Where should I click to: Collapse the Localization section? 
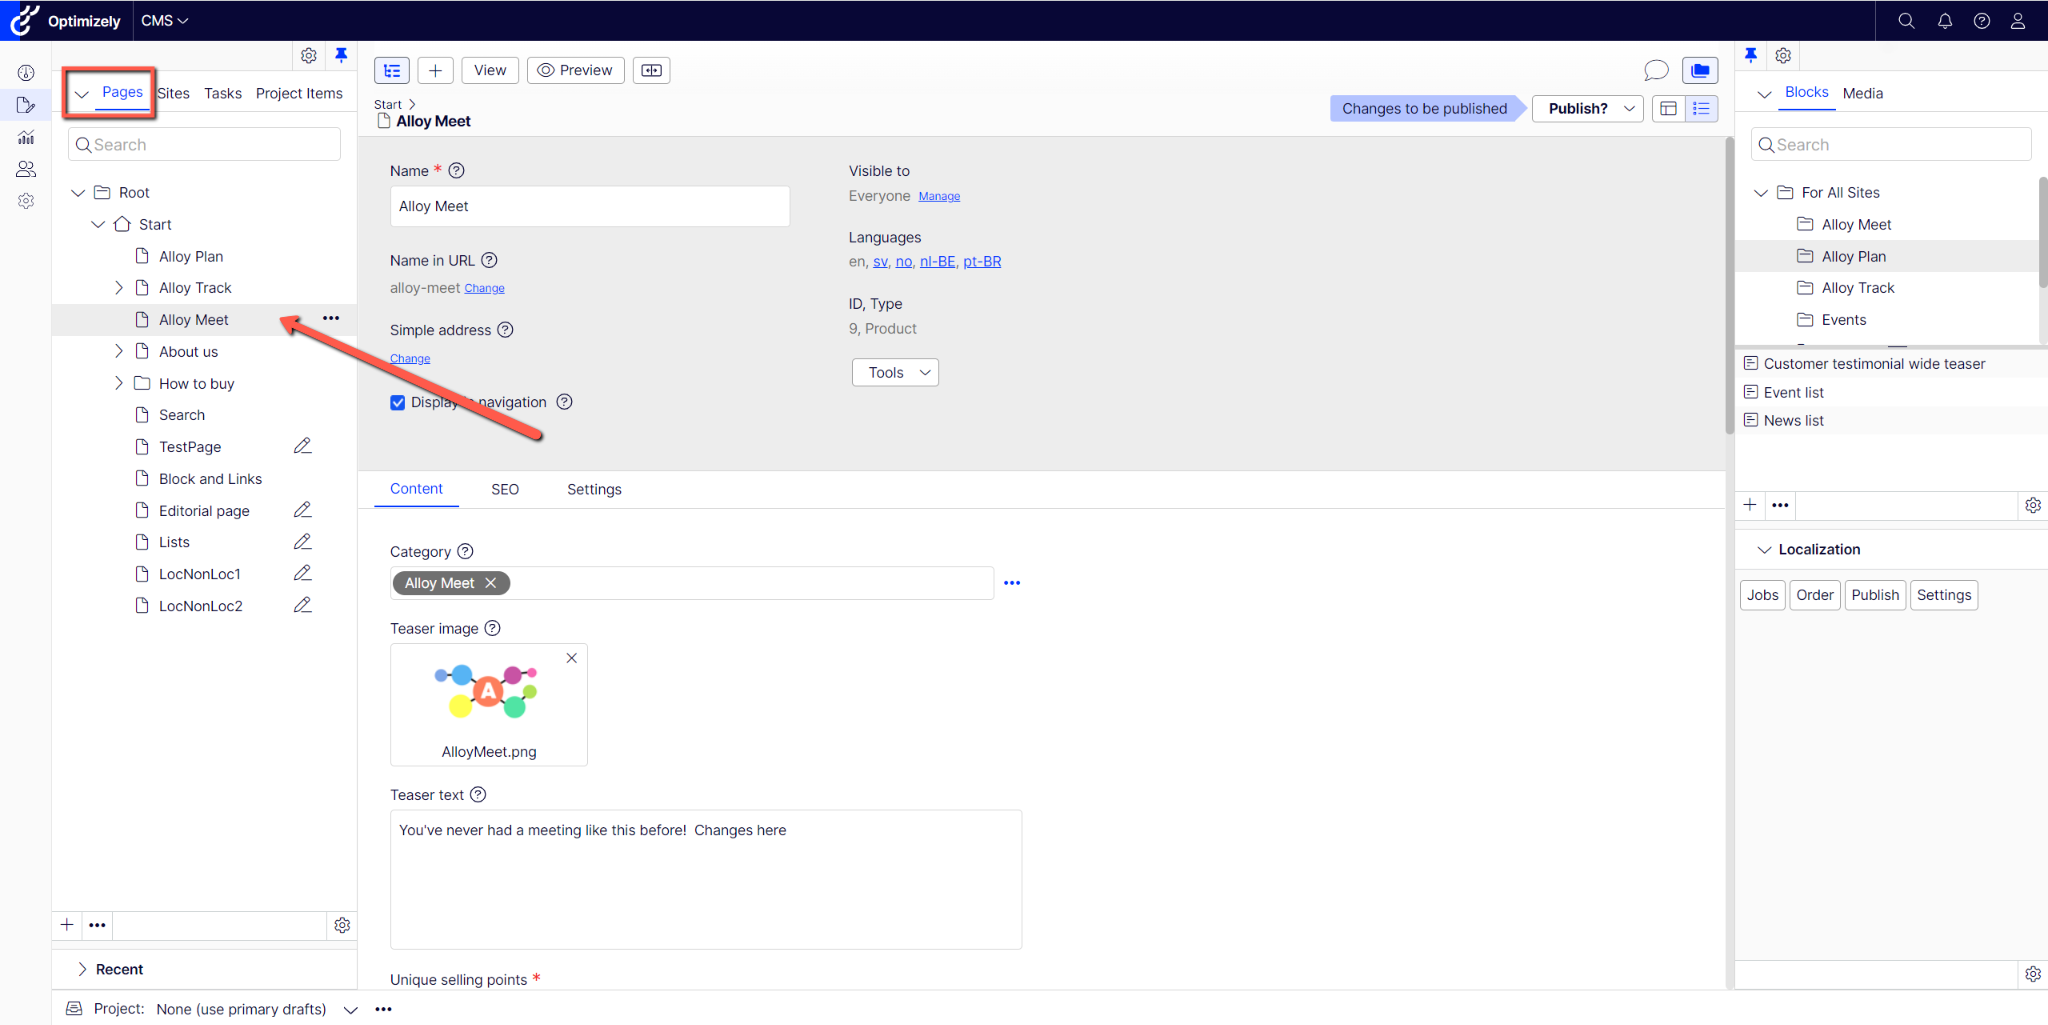1764,550
